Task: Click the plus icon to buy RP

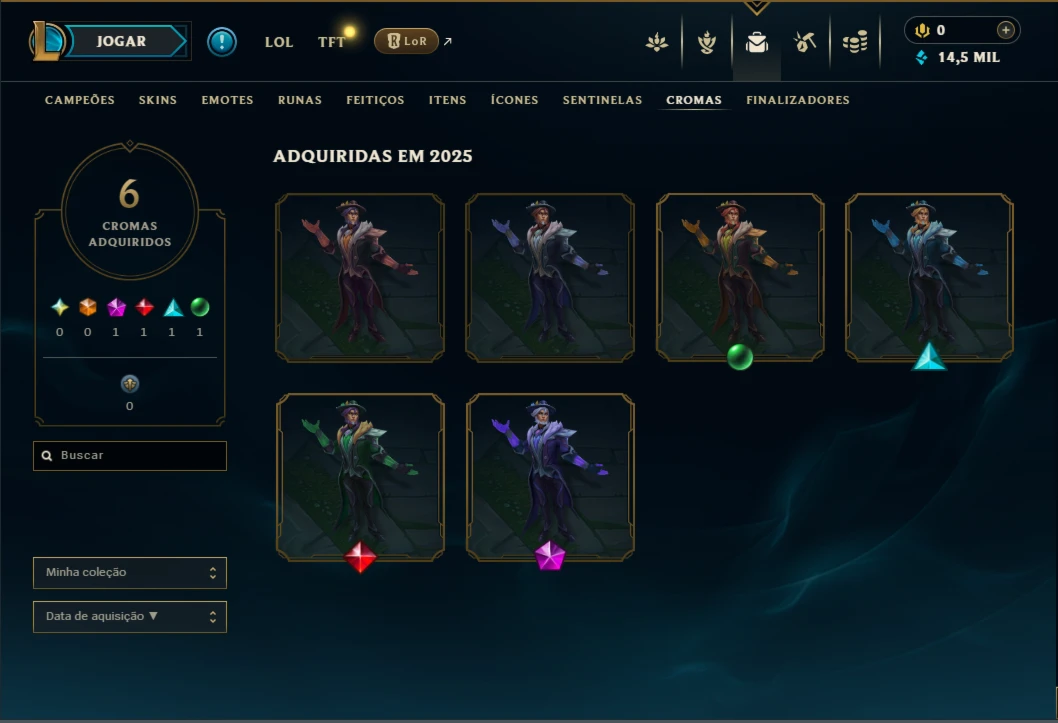Action: [1005, 30]
